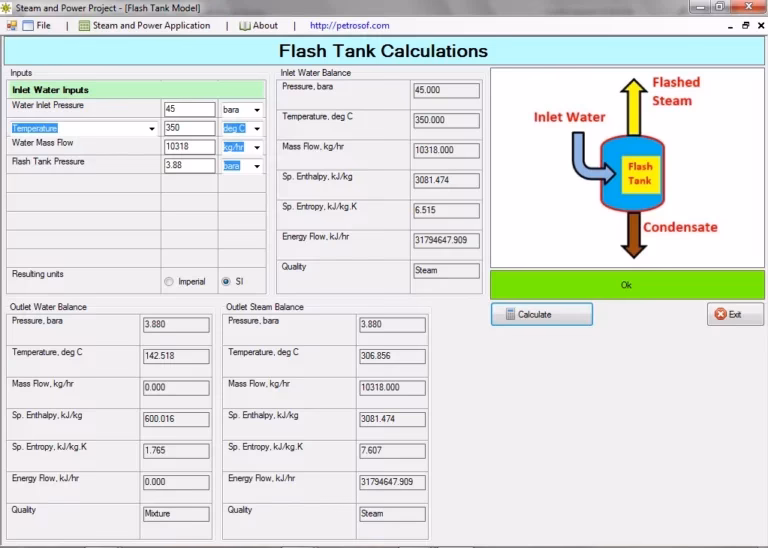
Task: Click the temperature value field showing 350
Action: [x=189, y=128]
